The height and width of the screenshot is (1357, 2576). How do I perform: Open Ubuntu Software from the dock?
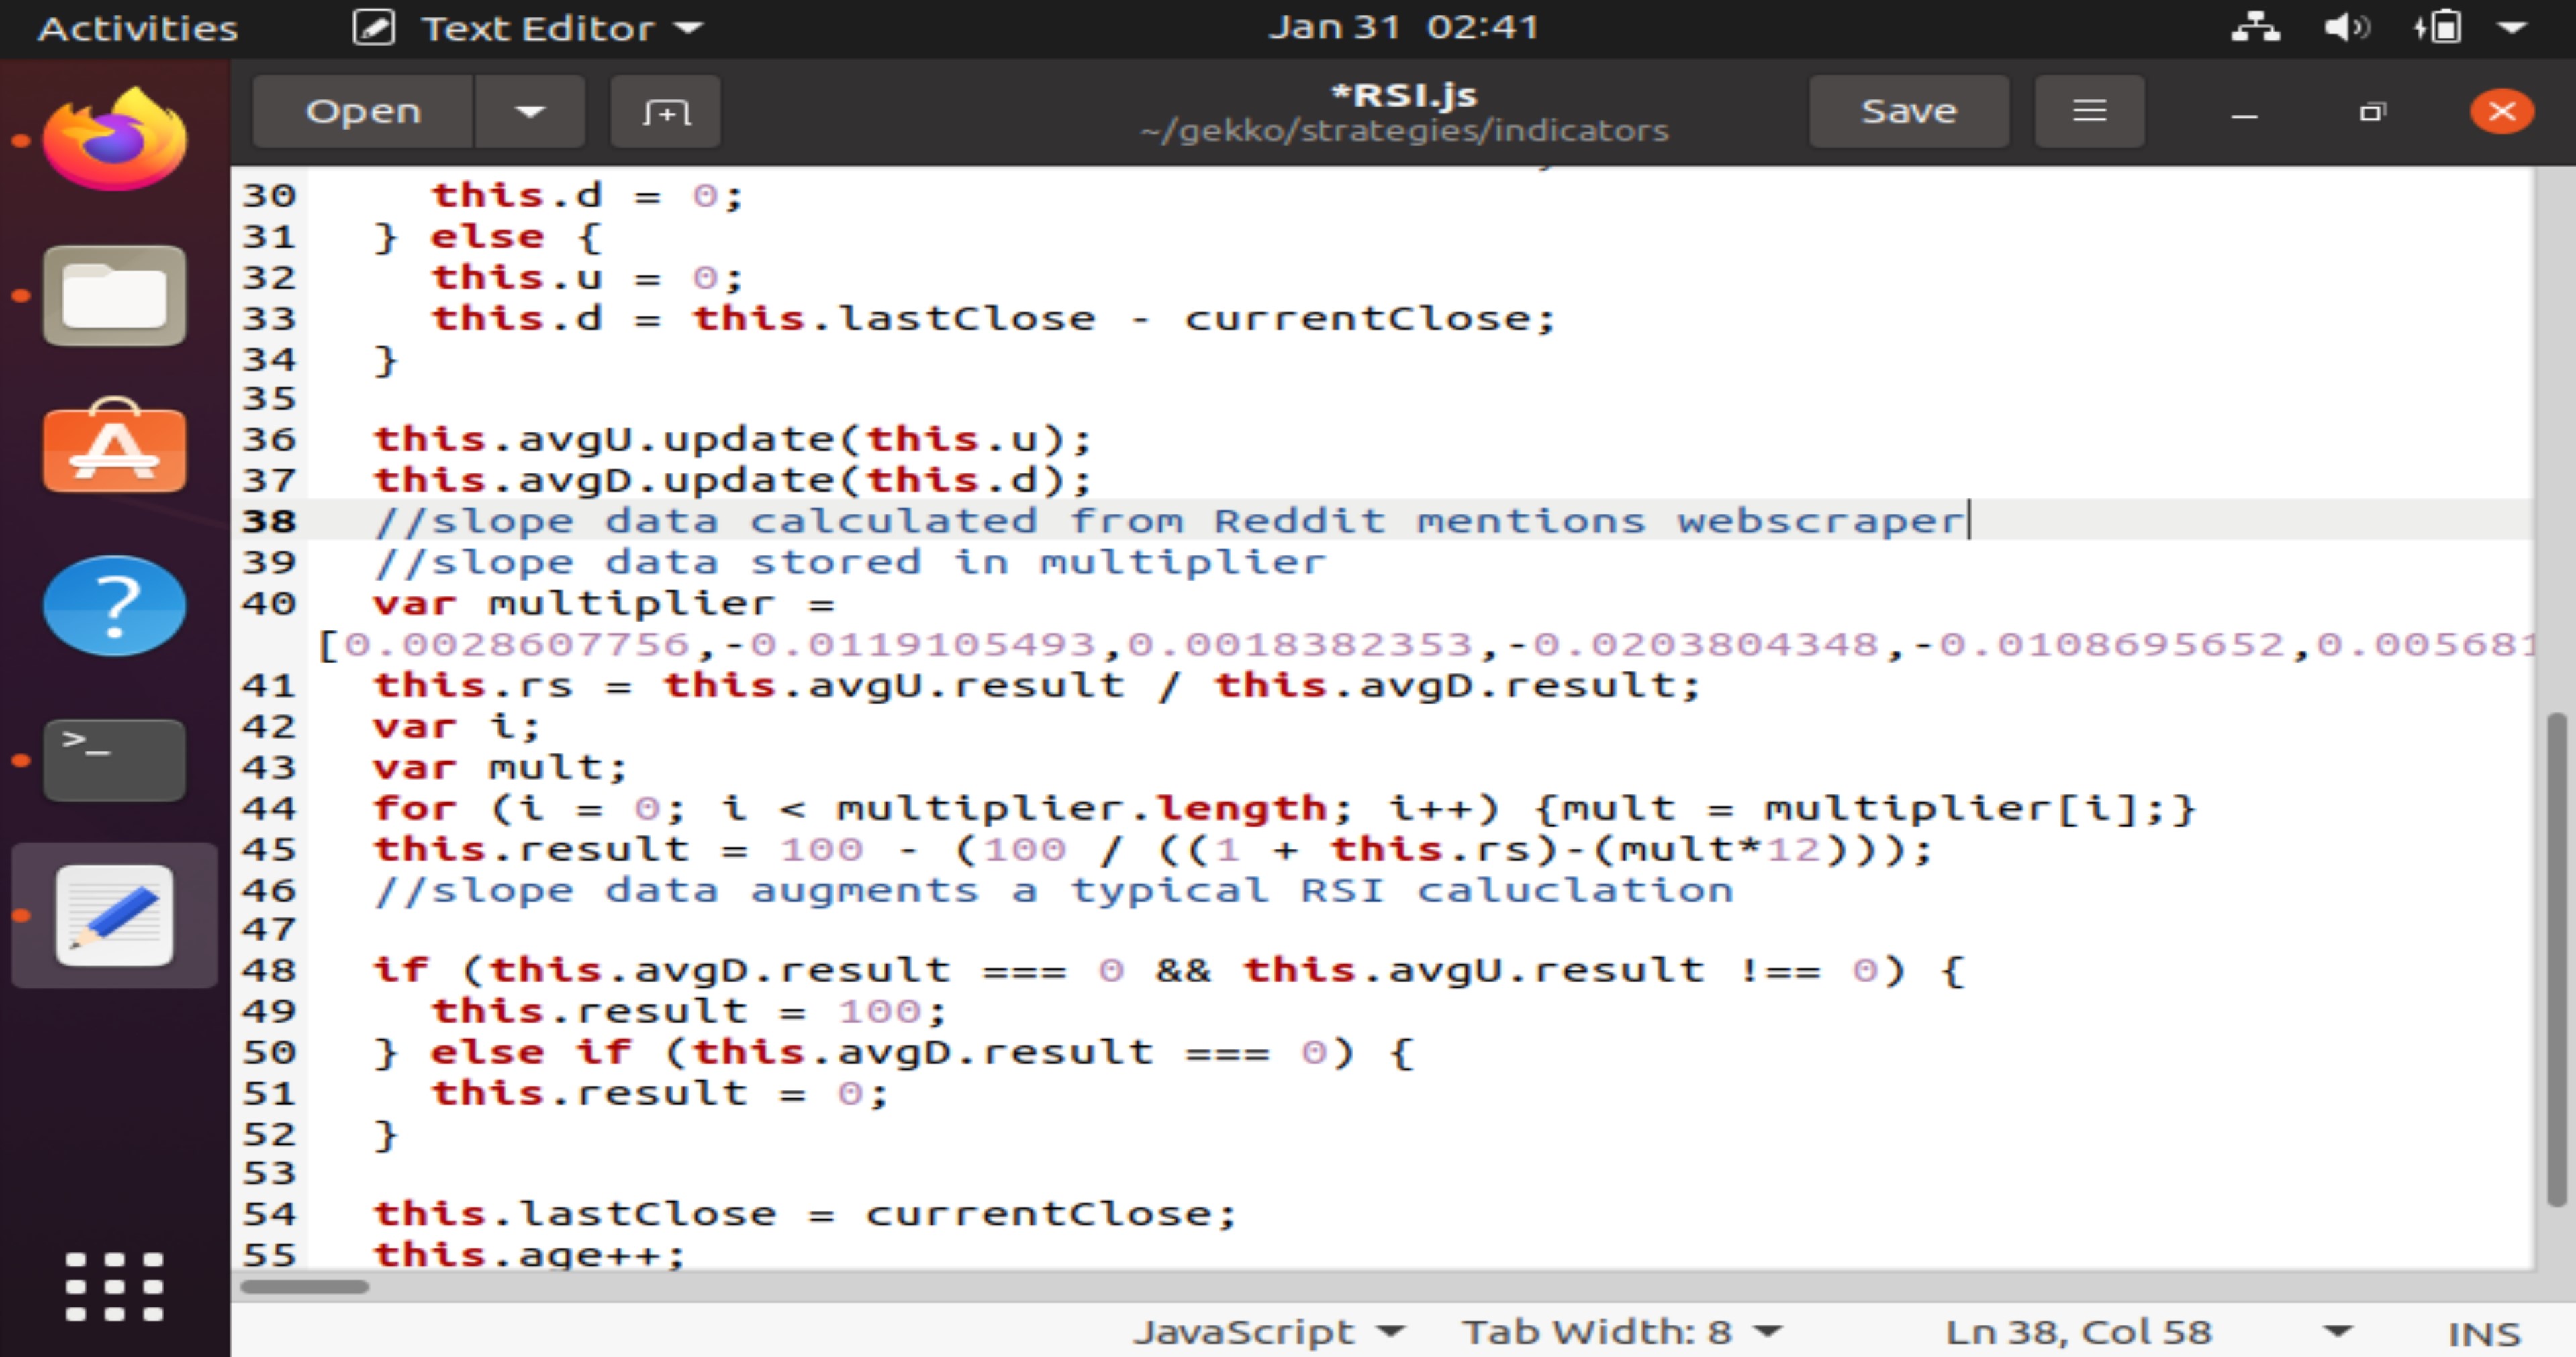point(114,447)
